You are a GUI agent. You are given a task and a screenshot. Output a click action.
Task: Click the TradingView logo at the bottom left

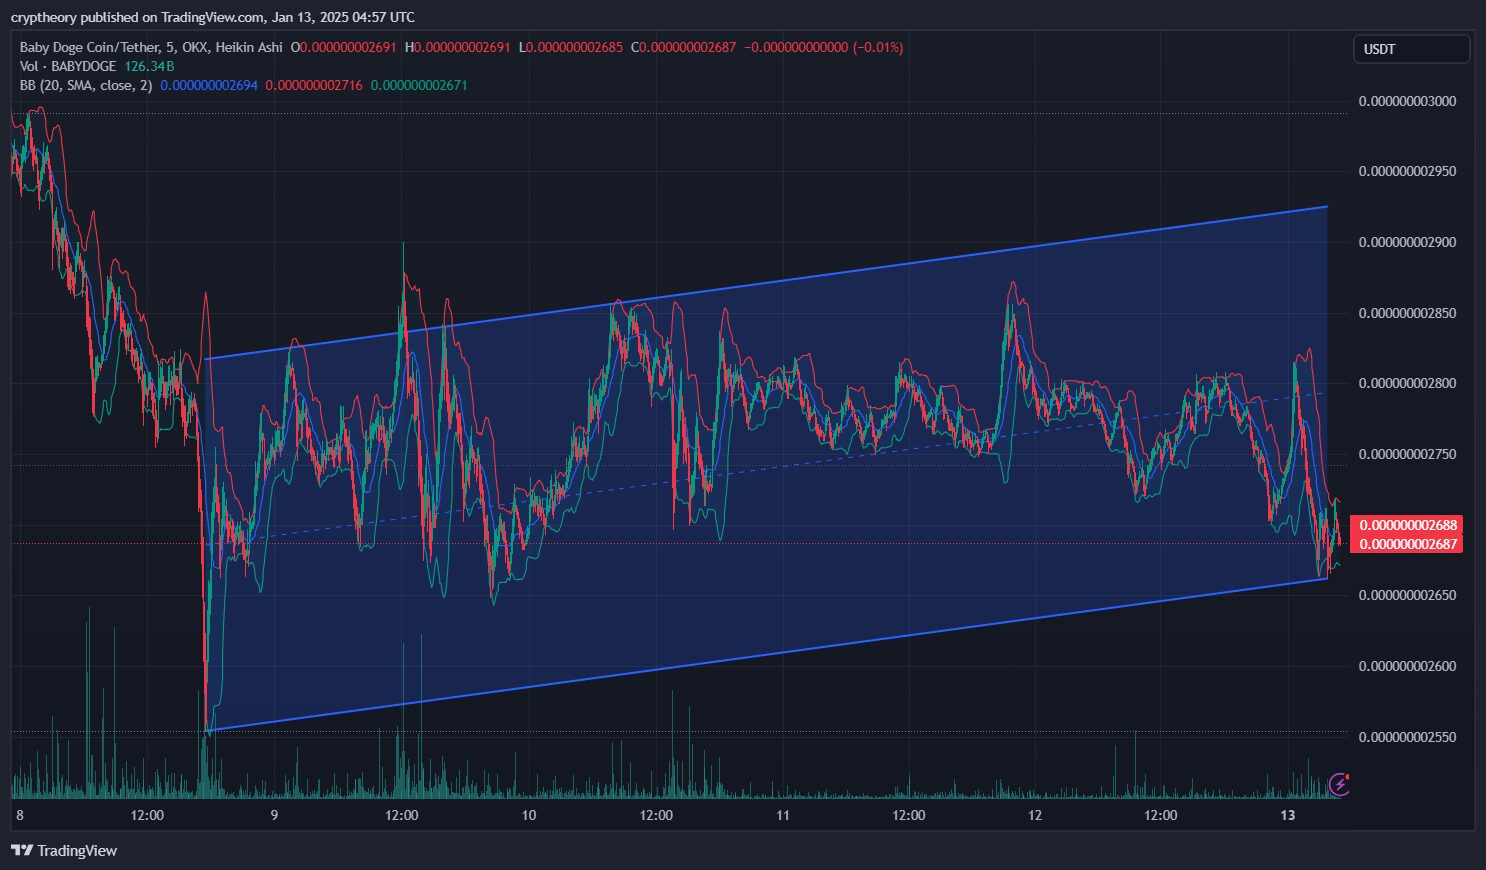click(x=64, y=851)
